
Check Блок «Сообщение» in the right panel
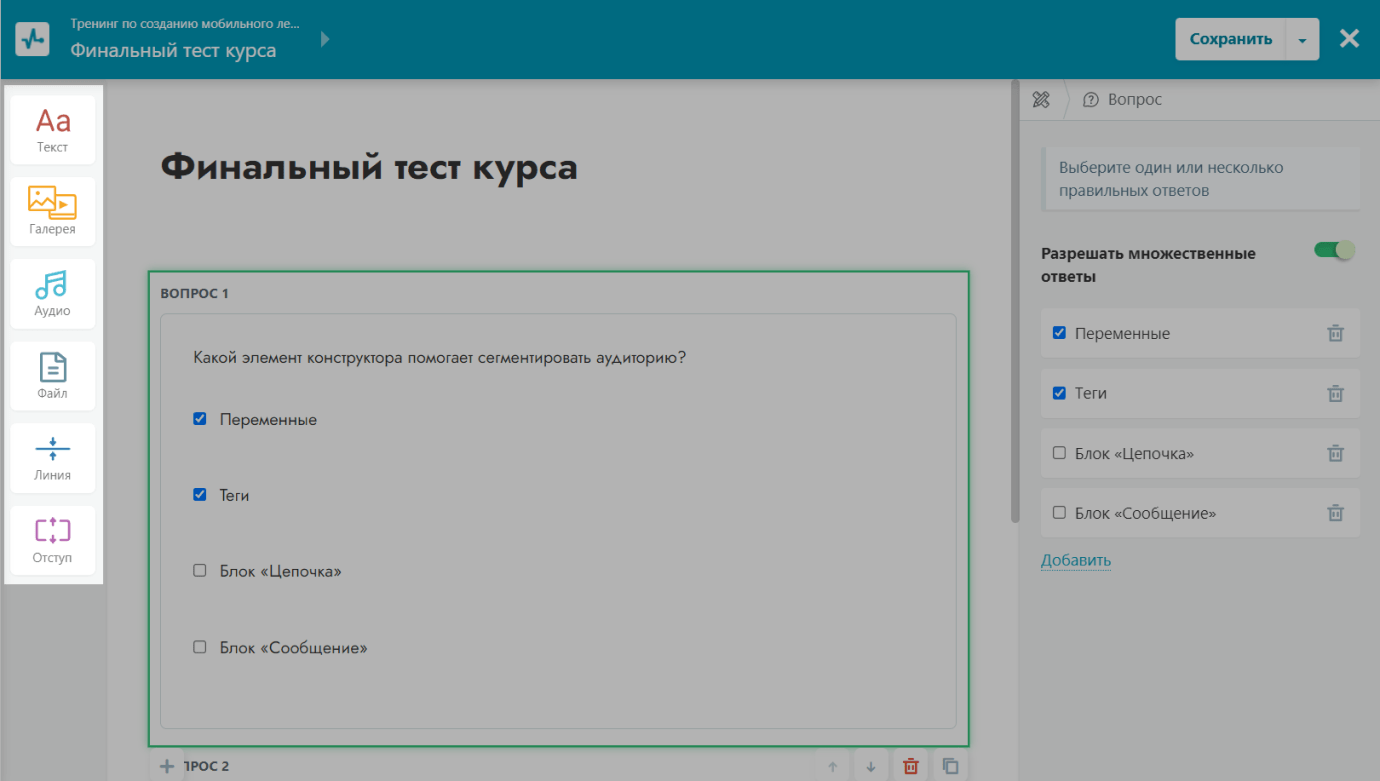coord(1060,513)
